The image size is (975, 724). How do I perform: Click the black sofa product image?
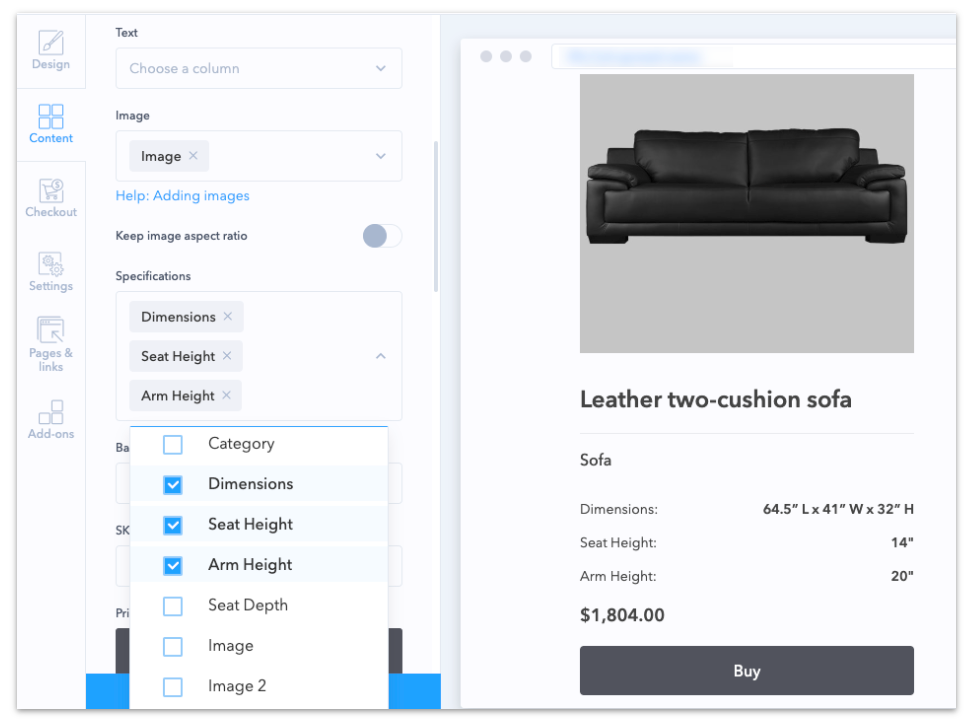click(746, 188)
